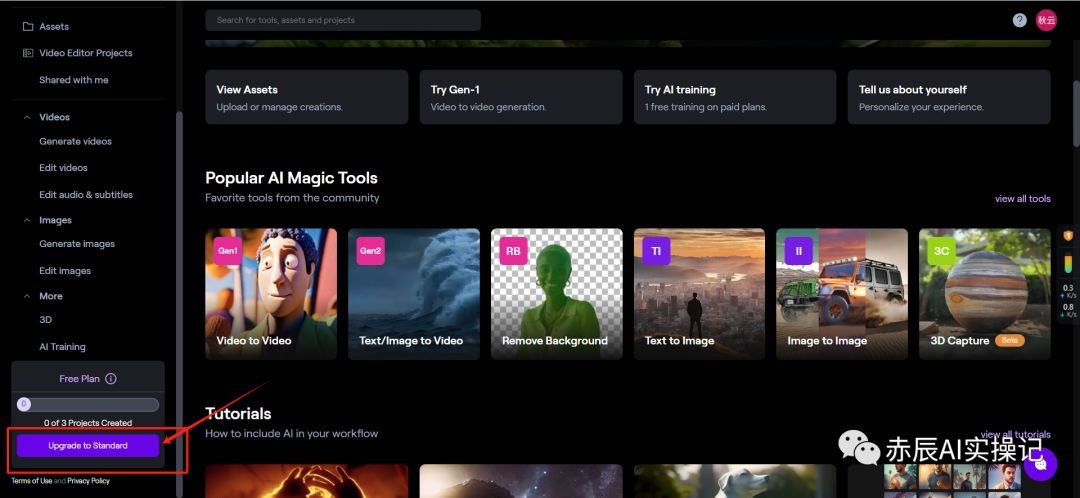Open the user profile avatar
Viewport: 1080px width, 498px height.
1046,20
